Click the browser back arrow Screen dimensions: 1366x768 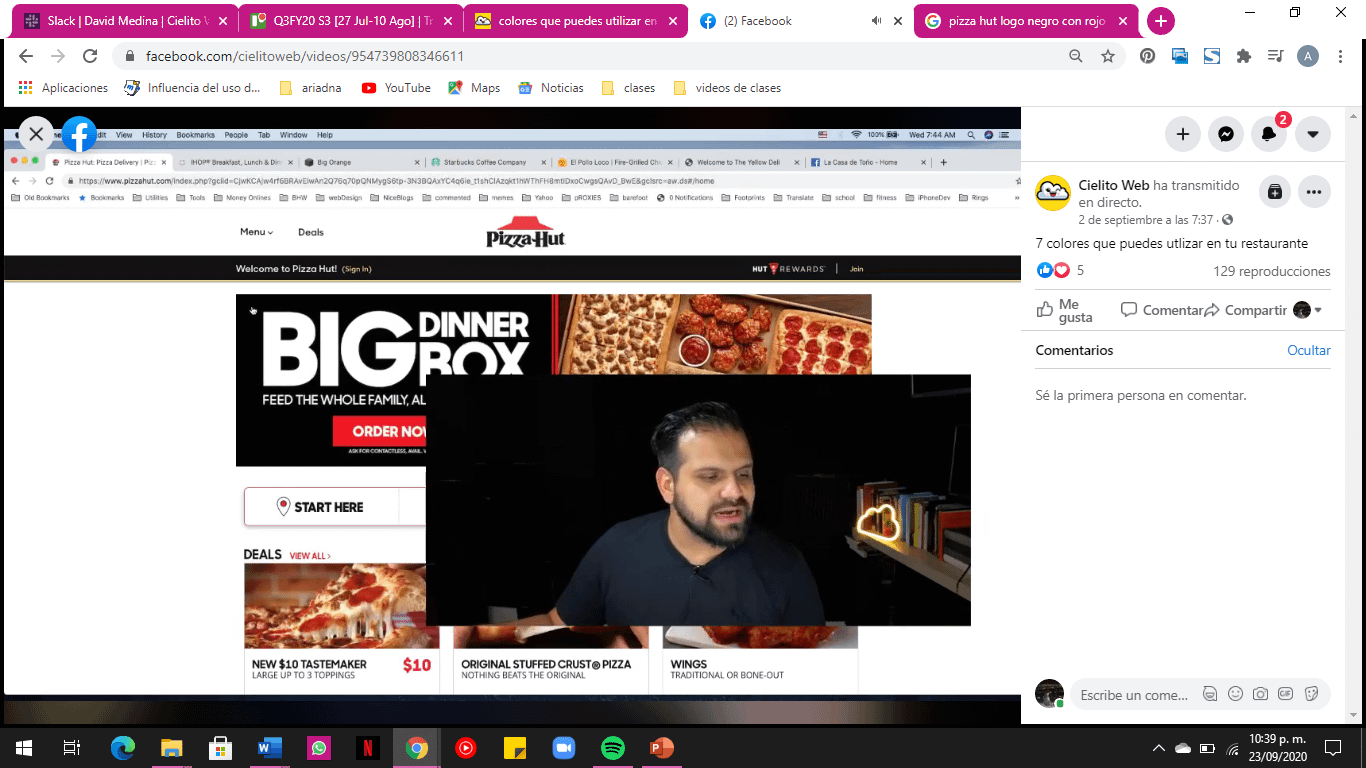coord(26,56)
